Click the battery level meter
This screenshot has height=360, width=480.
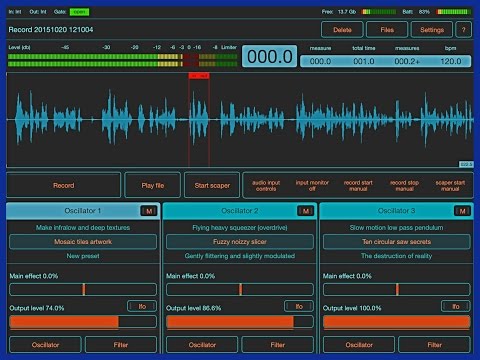(453, 12)
